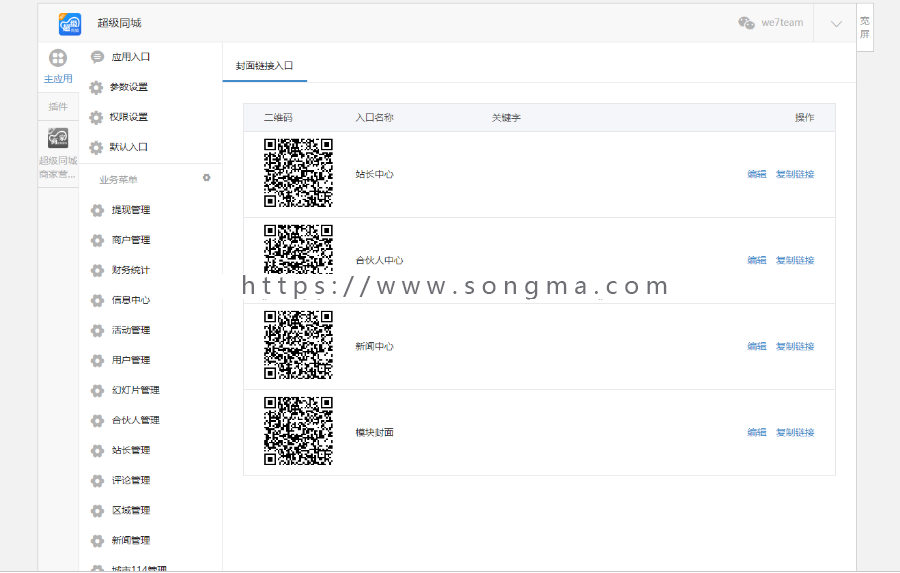
Task: Open 评论管理 in the business menu
Action: pos(131,481)
